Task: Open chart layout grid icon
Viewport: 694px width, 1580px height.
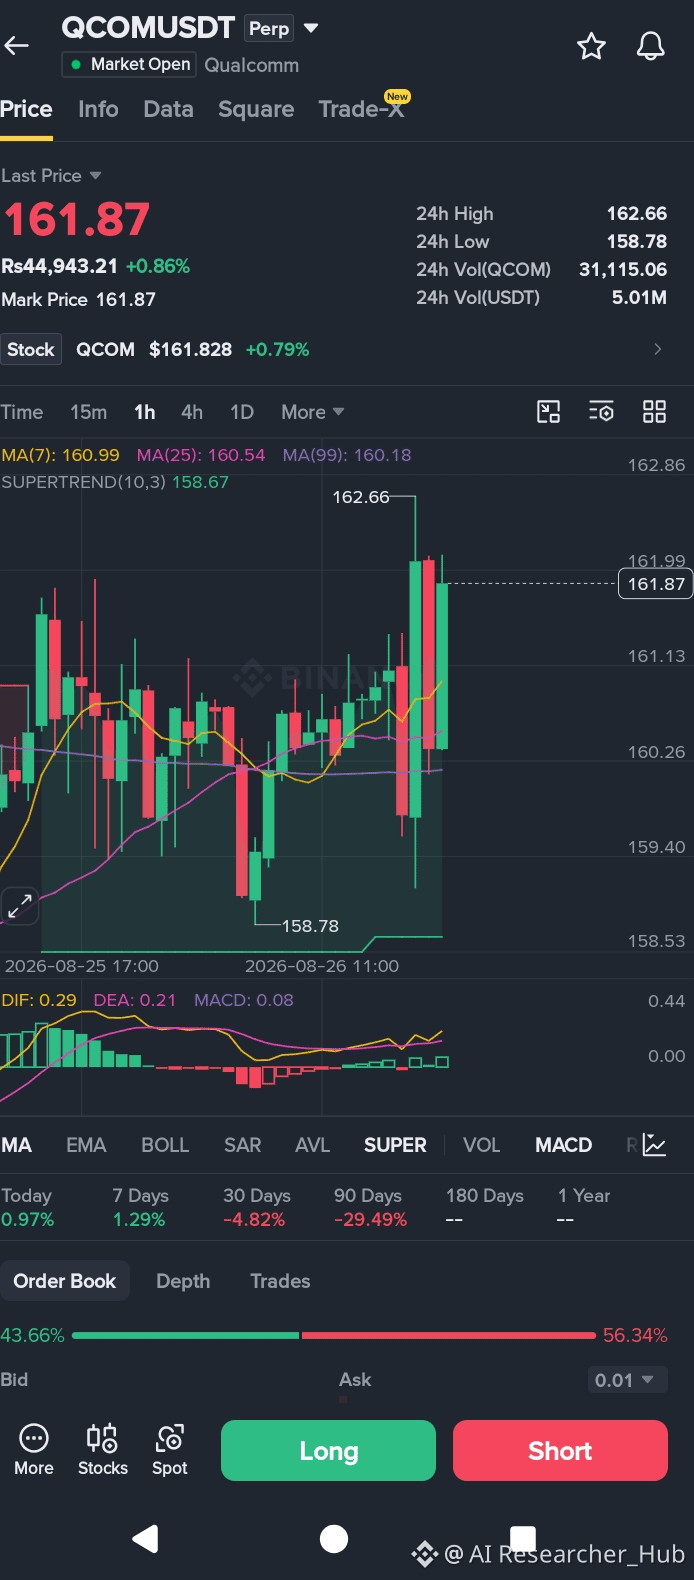Action: [654, 412]
